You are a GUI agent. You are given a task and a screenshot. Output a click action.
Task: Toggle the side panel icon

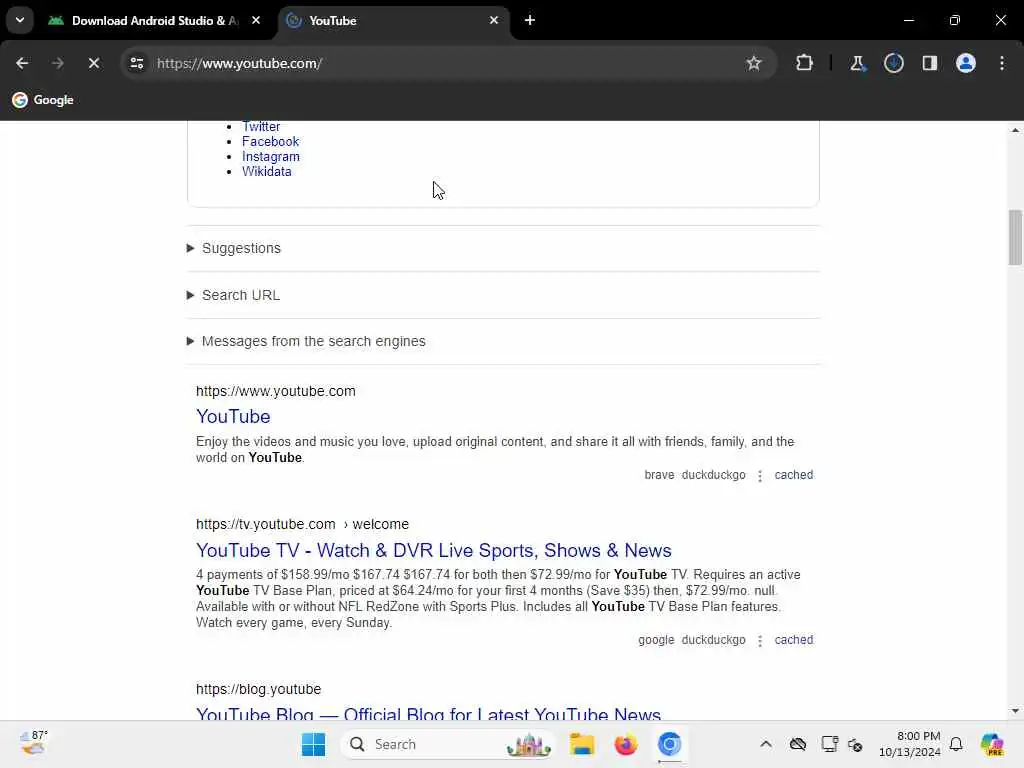tap(929, 63)
